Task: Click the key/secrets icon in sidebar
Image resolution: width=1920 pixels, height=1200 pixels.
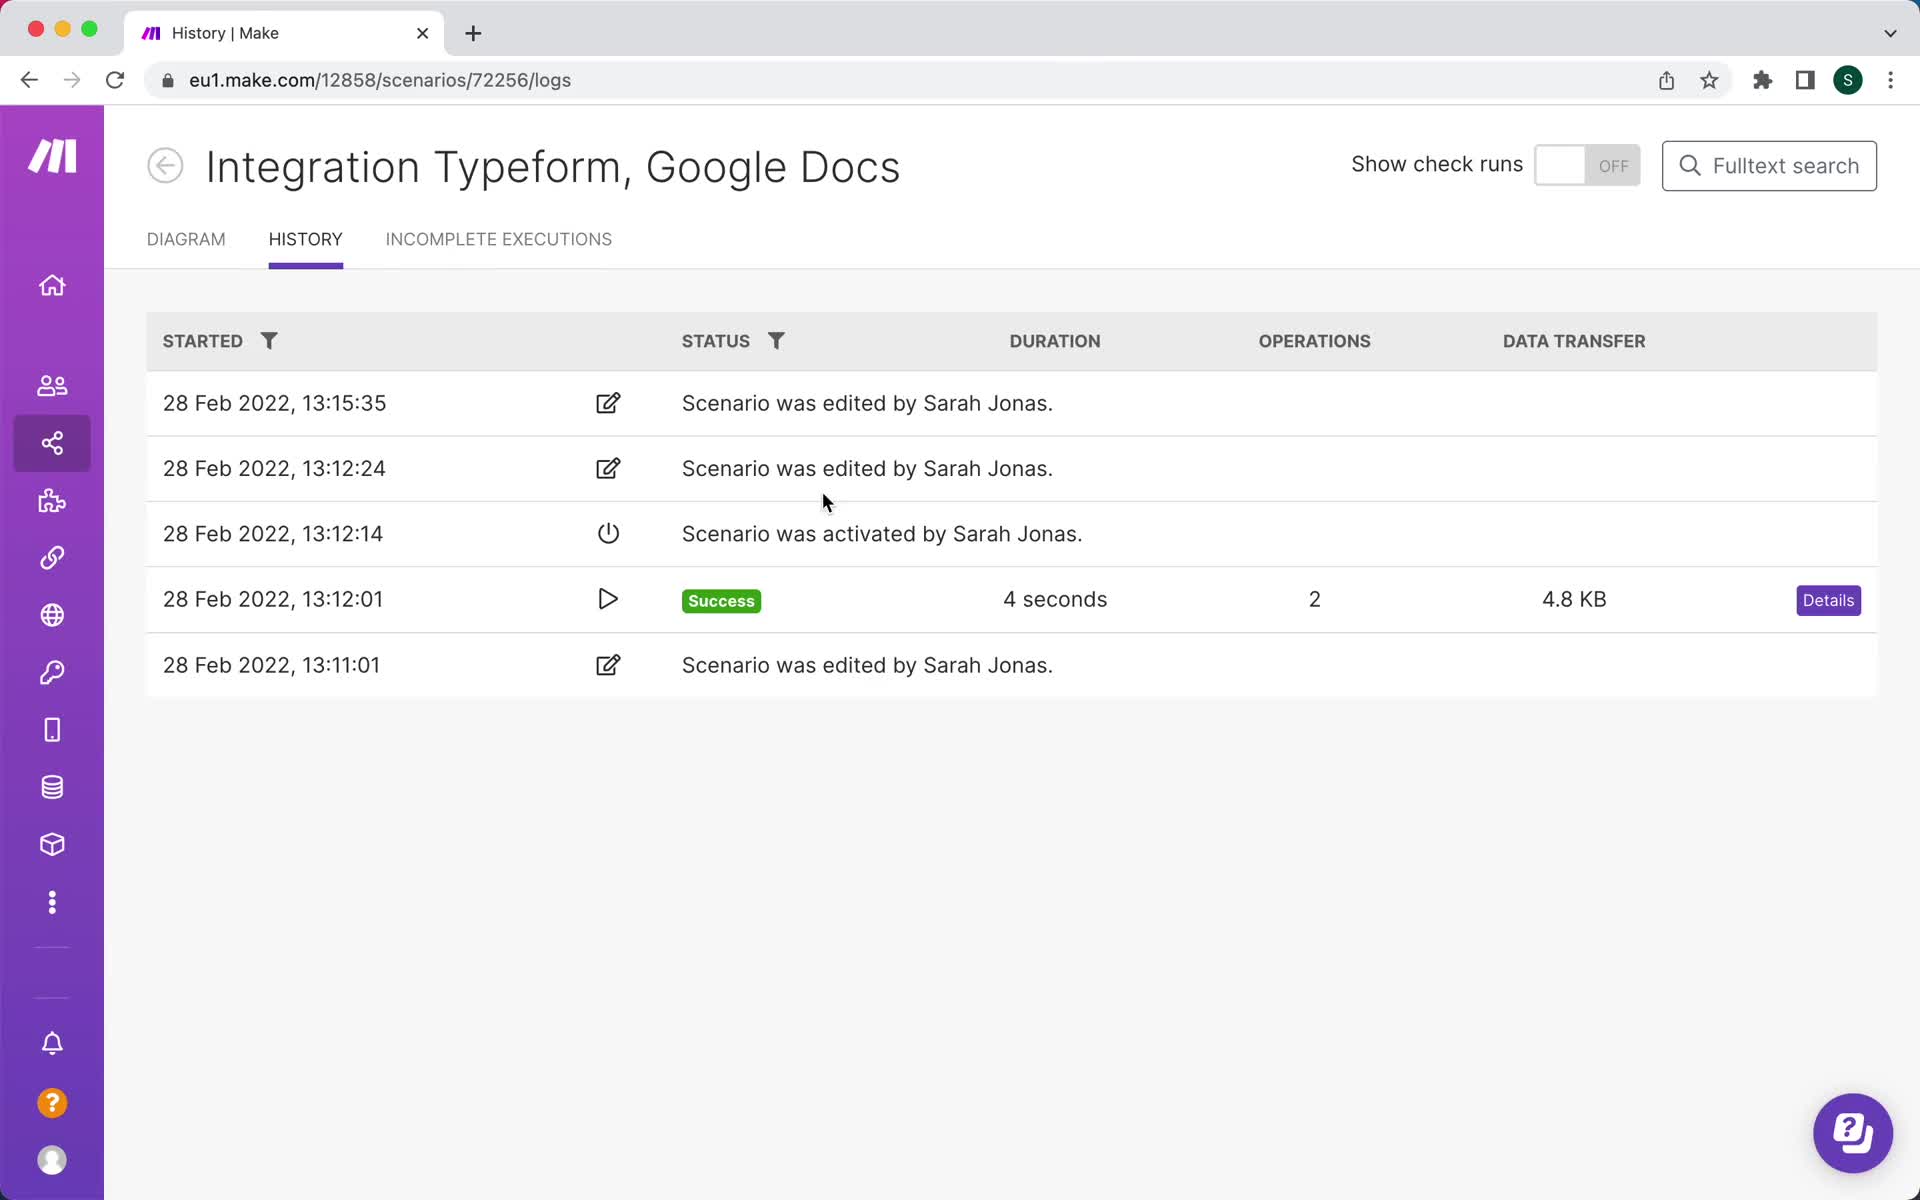Action: (x=51, y=673)
